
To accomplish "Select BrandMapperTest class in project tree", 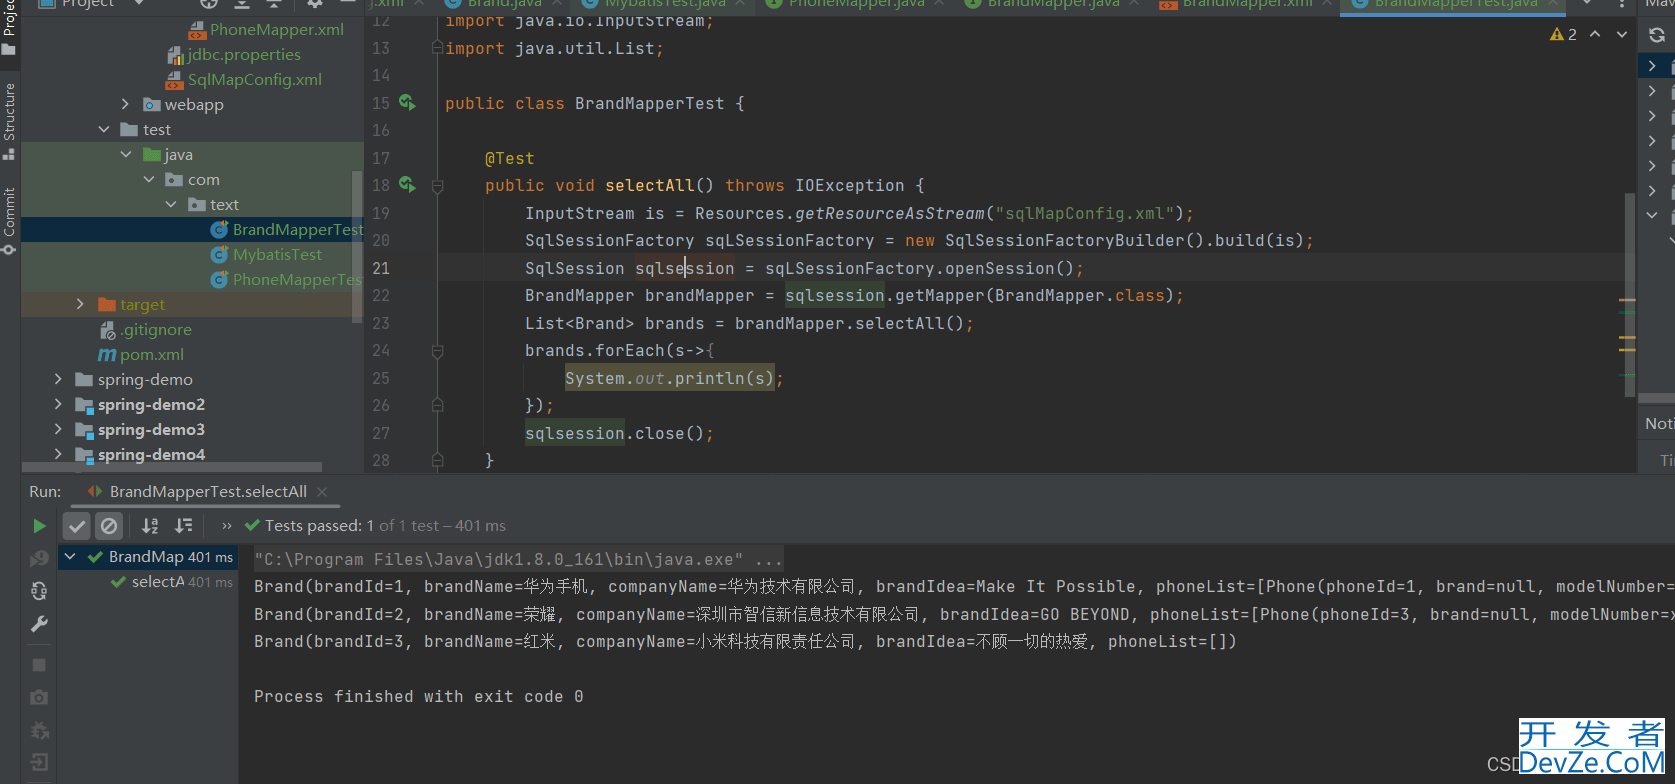I will (x=287, y=230).
